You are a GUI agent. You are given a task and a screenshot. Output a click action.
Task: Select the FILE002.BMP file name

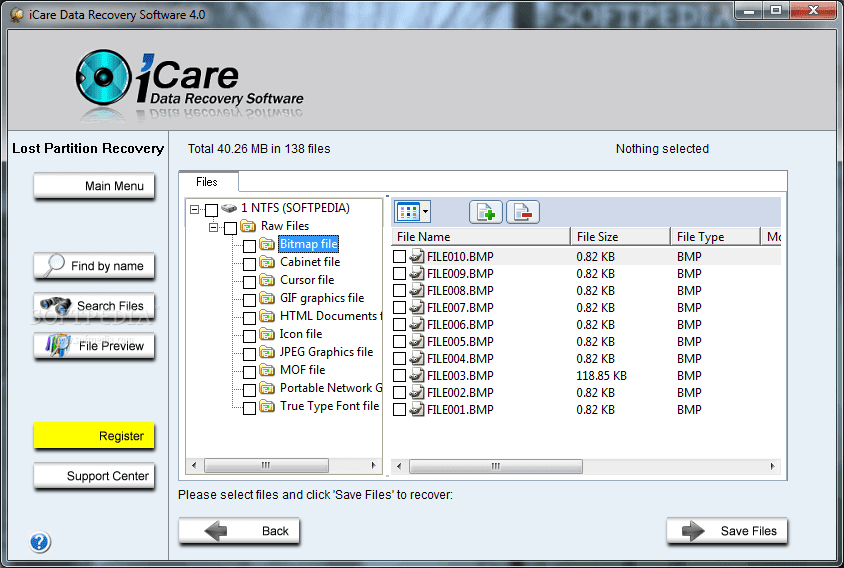460,392
